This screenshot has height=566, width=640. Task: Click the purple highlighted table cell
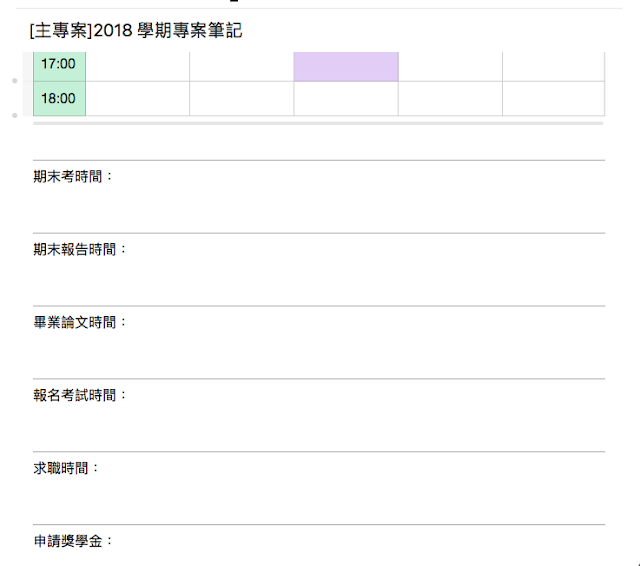(x=346, y=66)
